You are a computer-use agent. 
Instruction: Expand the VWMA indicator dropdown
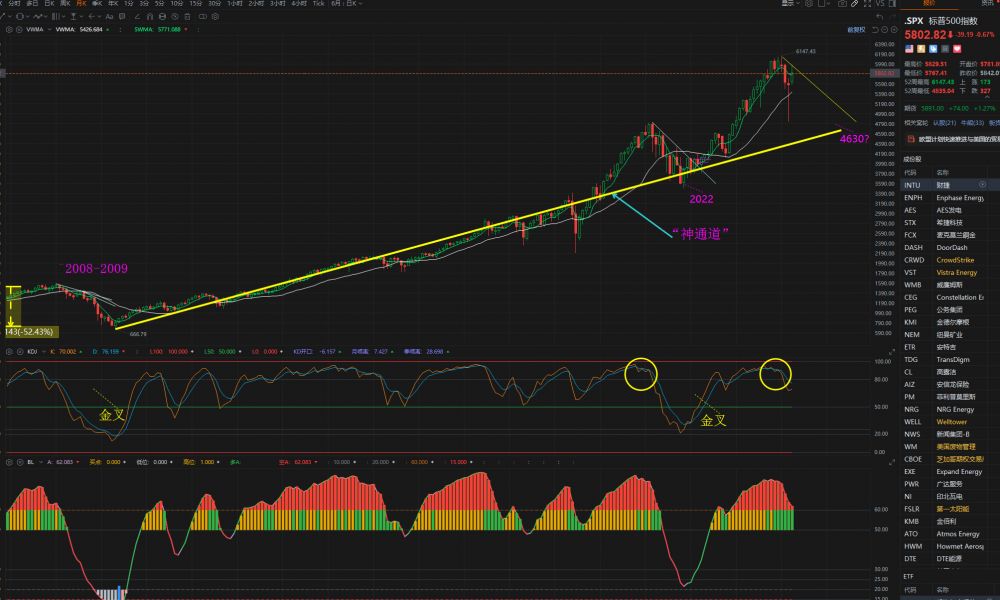[x=49, y=29]
